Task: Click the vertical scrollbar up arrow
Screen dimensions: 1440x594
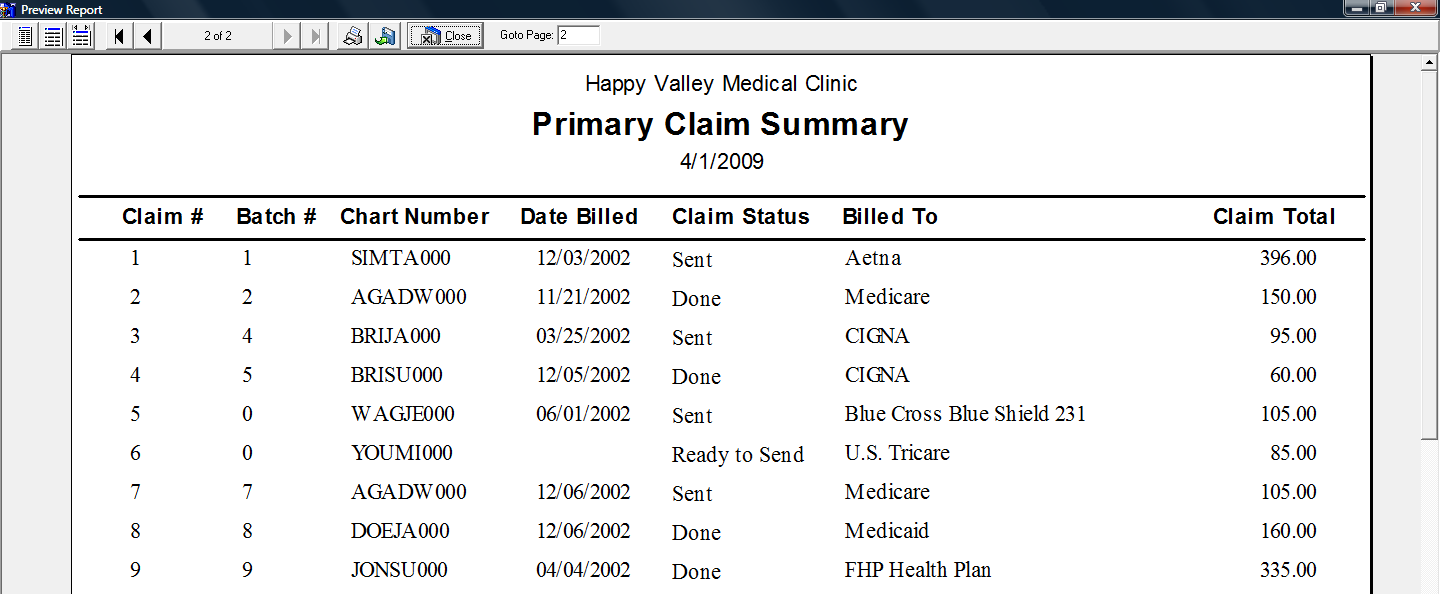Action: pyautogui.click(x=1430, y=63)
